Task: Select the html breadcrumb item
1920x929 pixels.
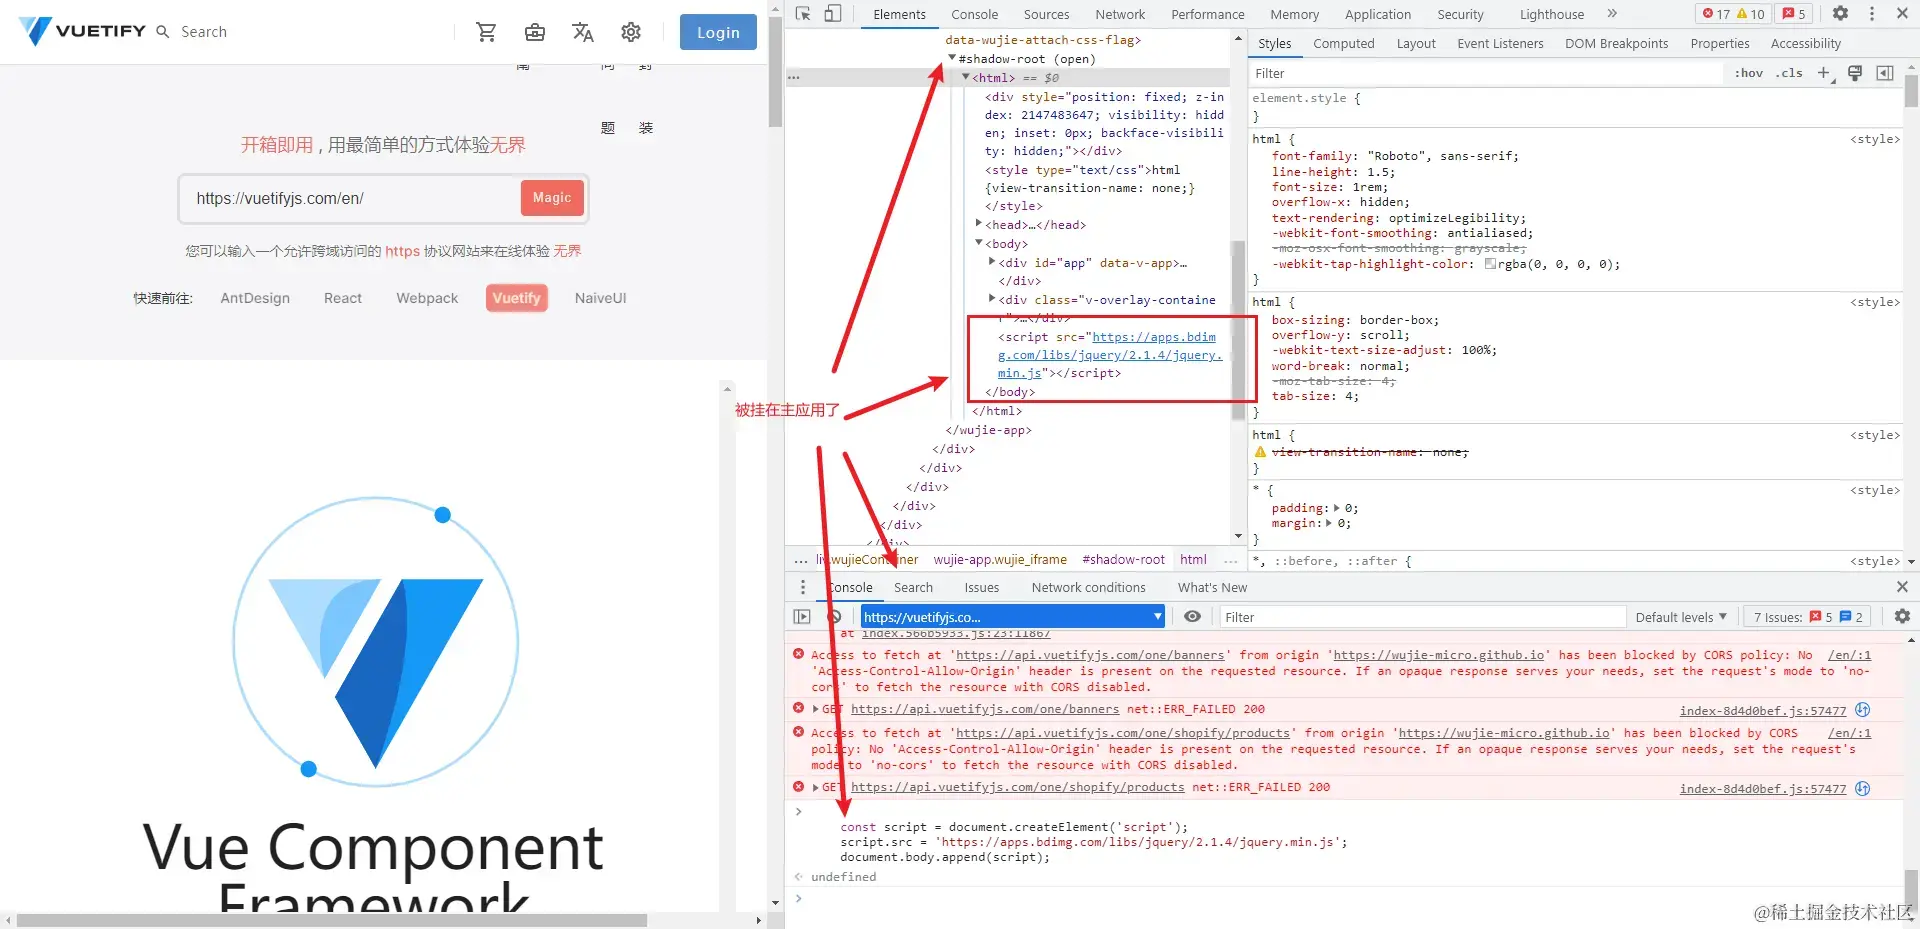Action: pyautogui.click(x=1193, y=560)
